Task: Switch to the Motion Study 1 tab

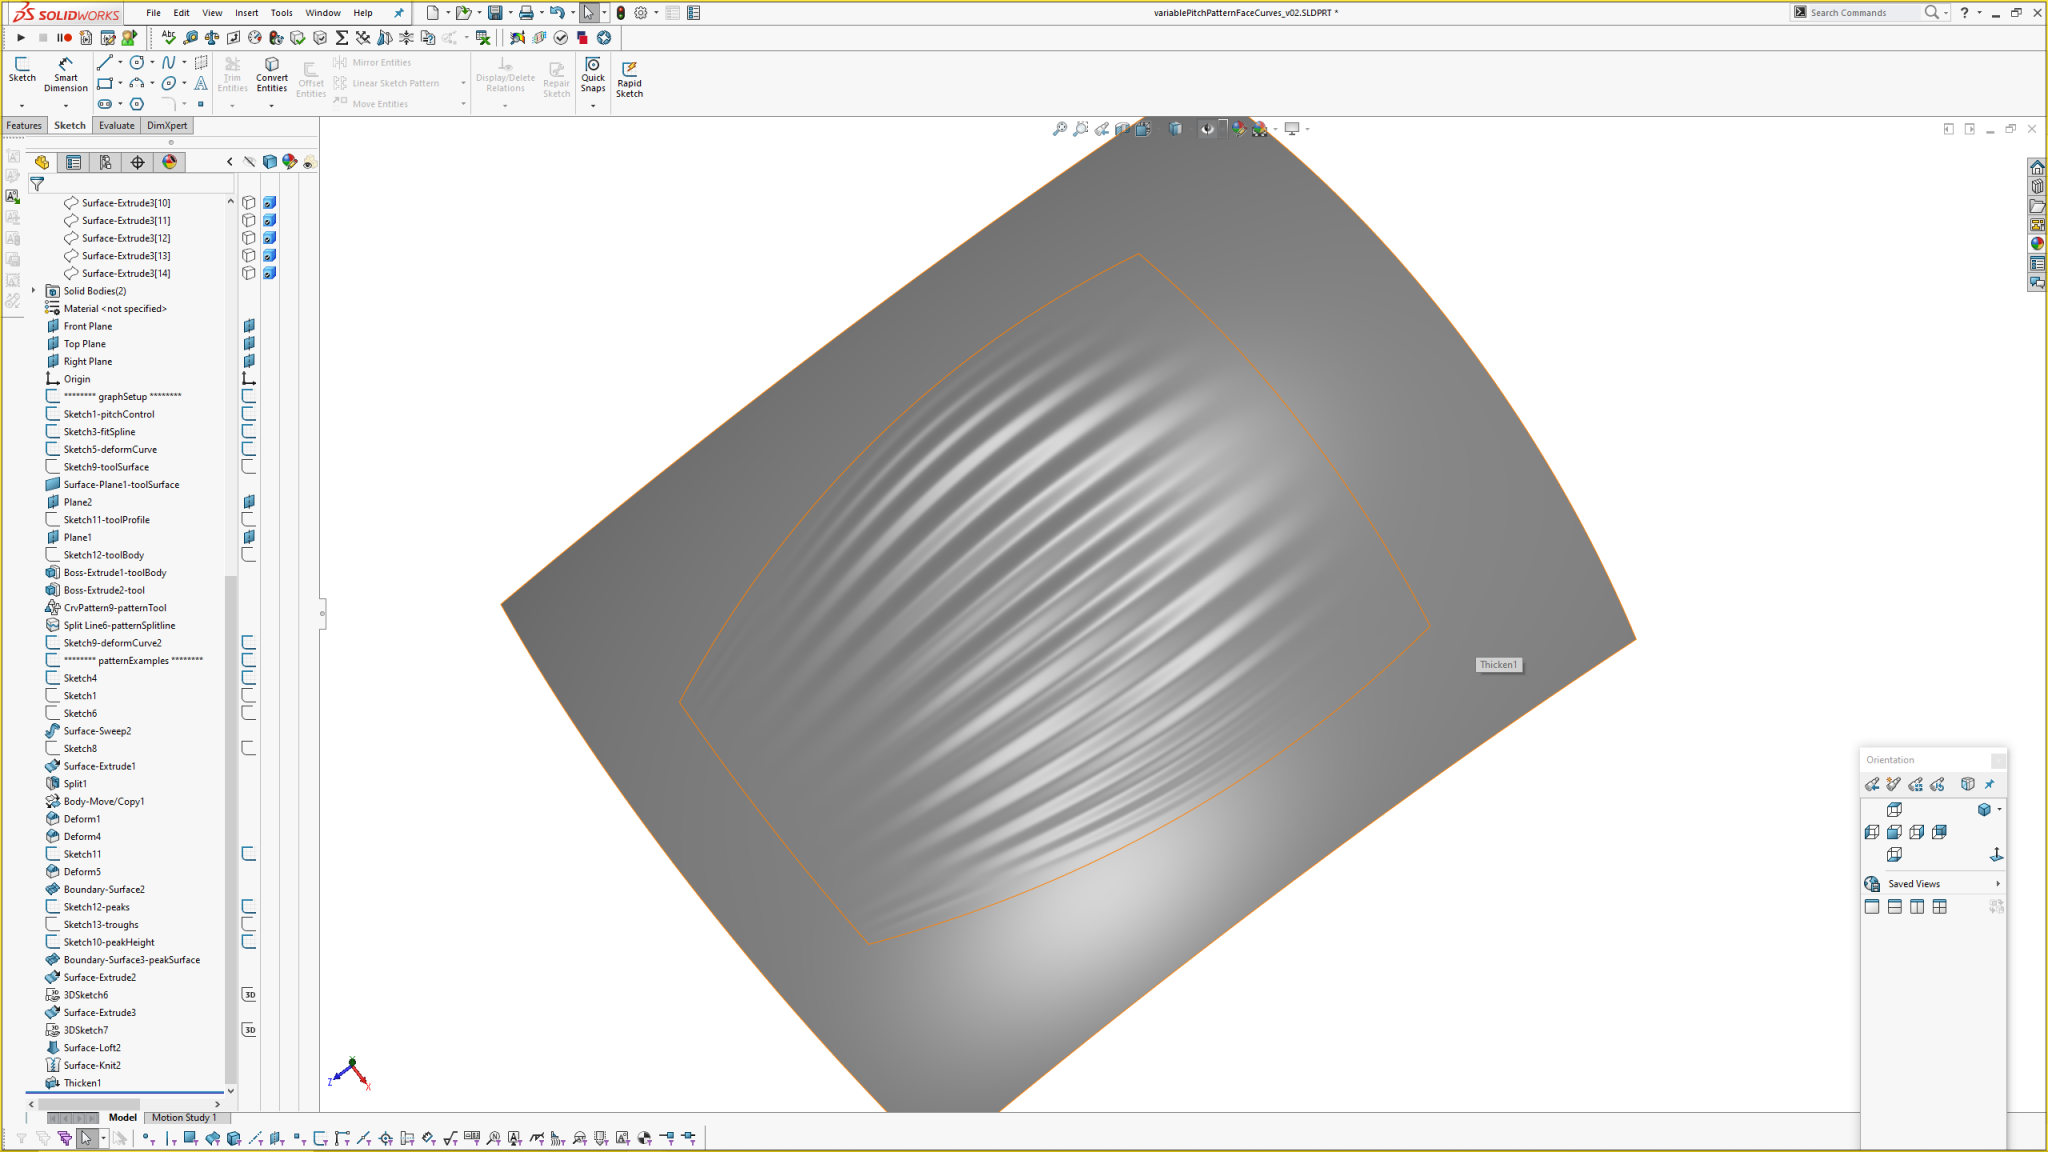Action: click(x=184, y=1118)
